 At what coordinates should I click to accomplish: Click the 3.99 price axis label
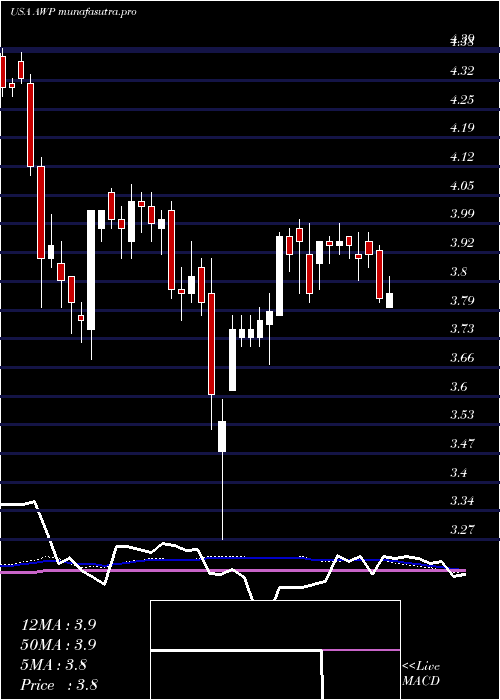click(462, 214)
